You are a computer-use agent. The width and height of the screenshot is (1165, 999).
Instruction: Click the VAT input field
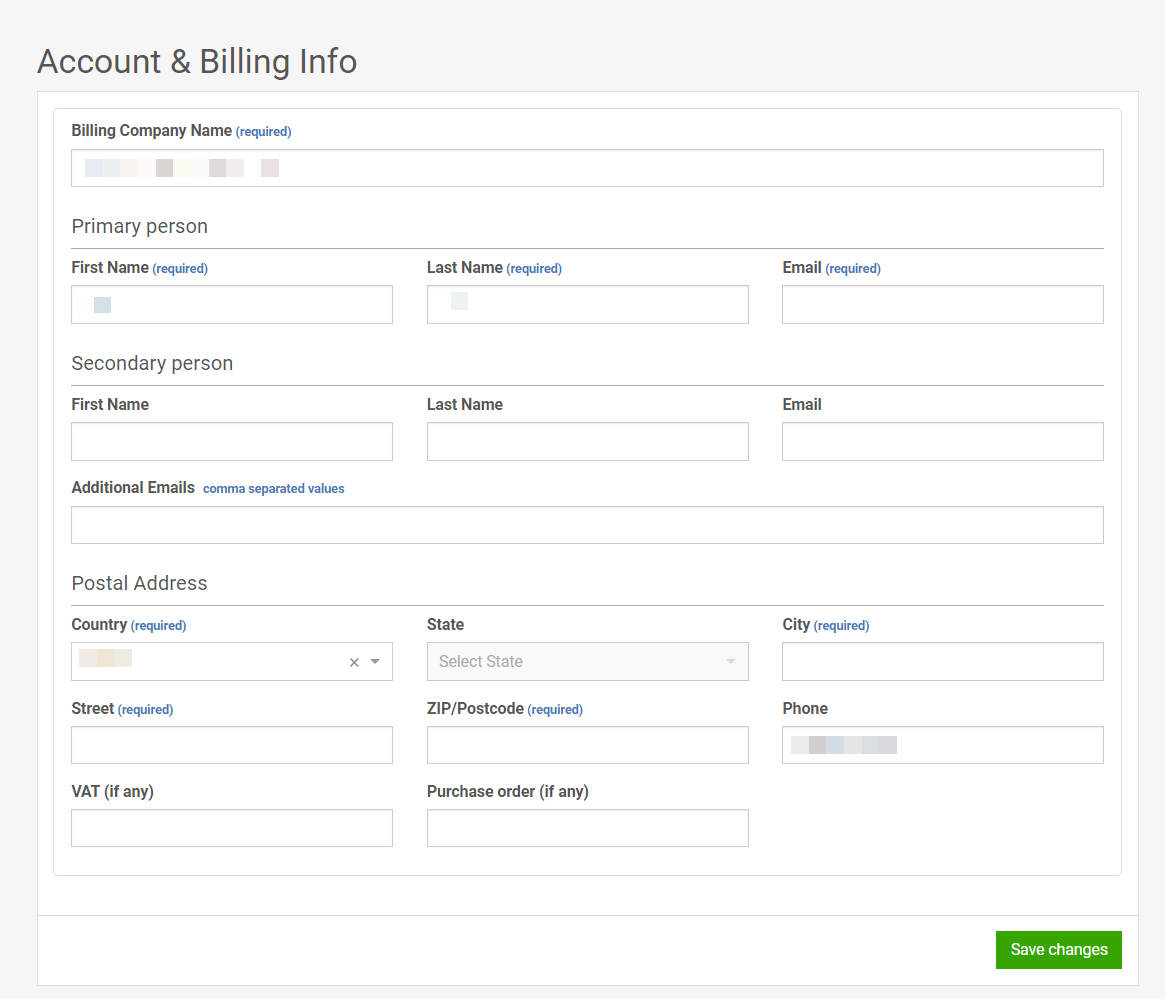coord(231,827)
